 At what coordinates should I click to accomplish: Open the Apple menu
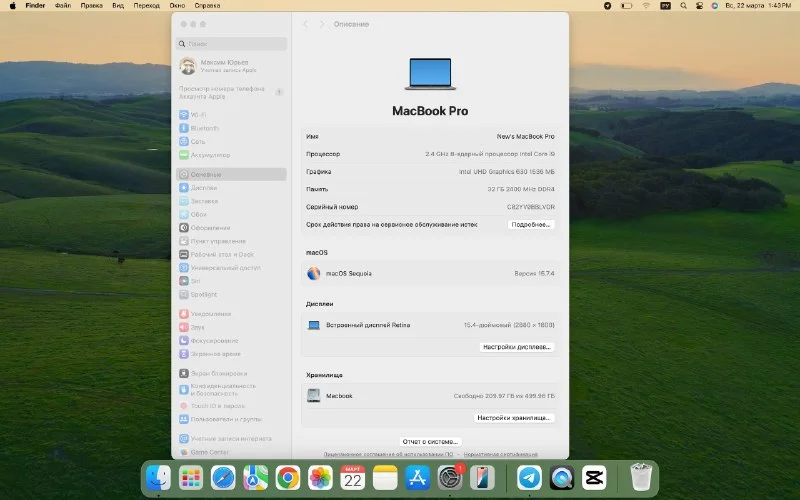tap(13, 6)
